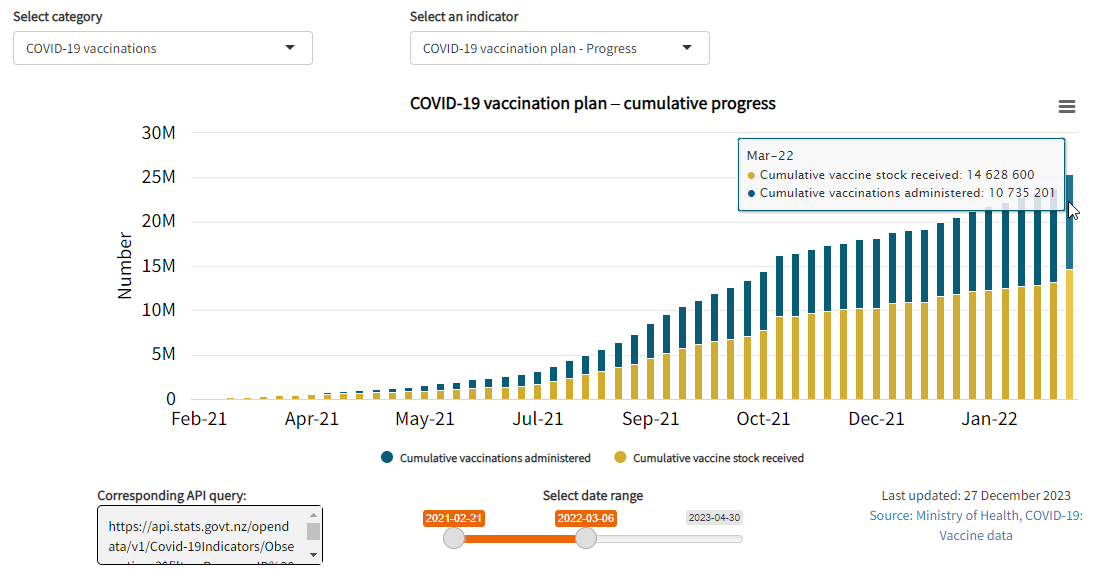The image size is (1100, 582).
Task: Click the 2021-02-21 start date label
Action: (x=453, y=518)
